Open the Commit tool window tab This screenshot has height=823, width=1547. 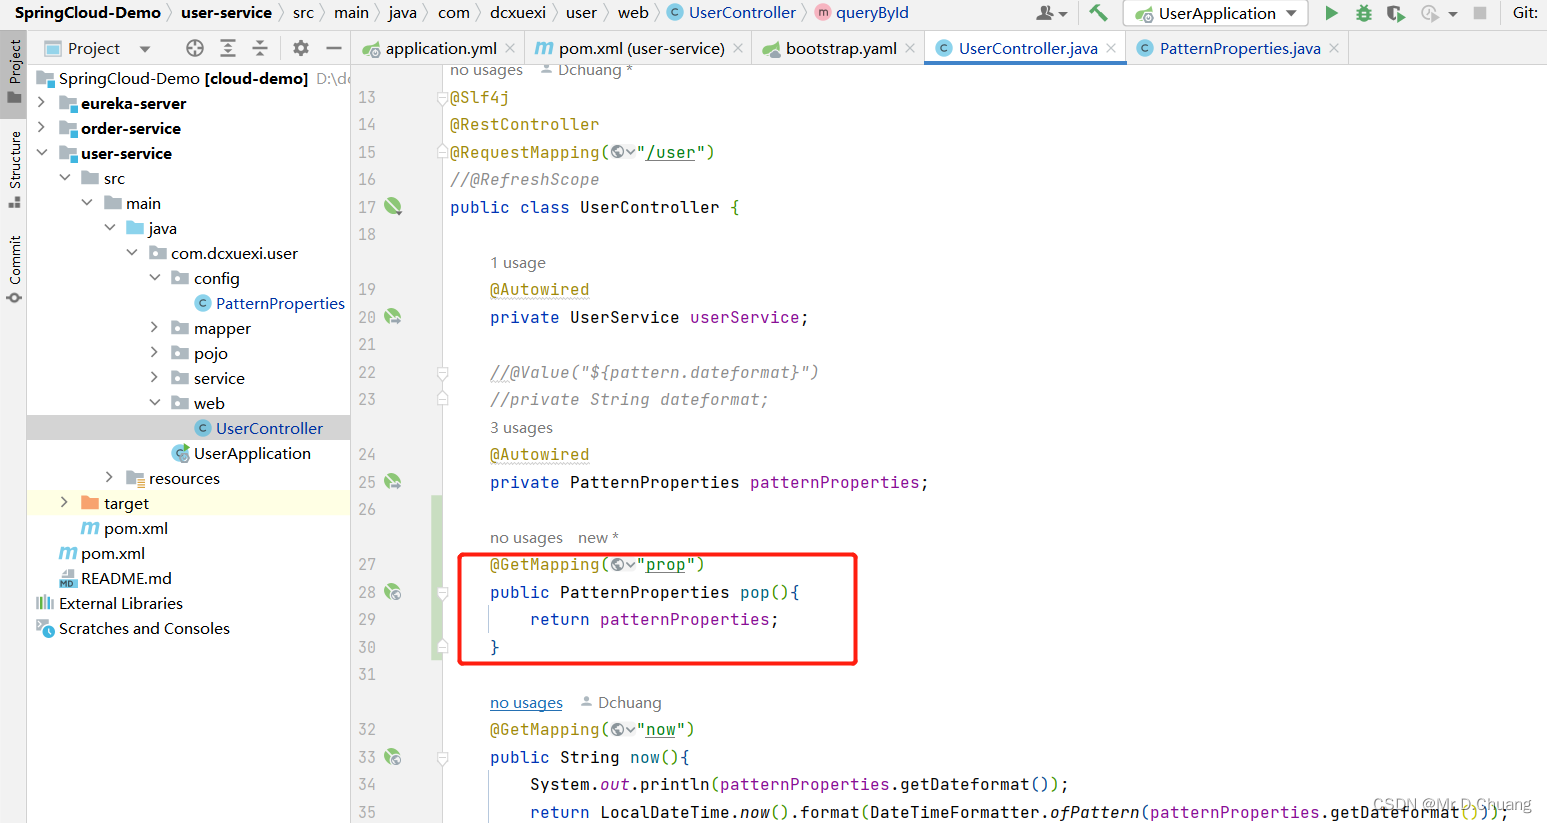14,268
